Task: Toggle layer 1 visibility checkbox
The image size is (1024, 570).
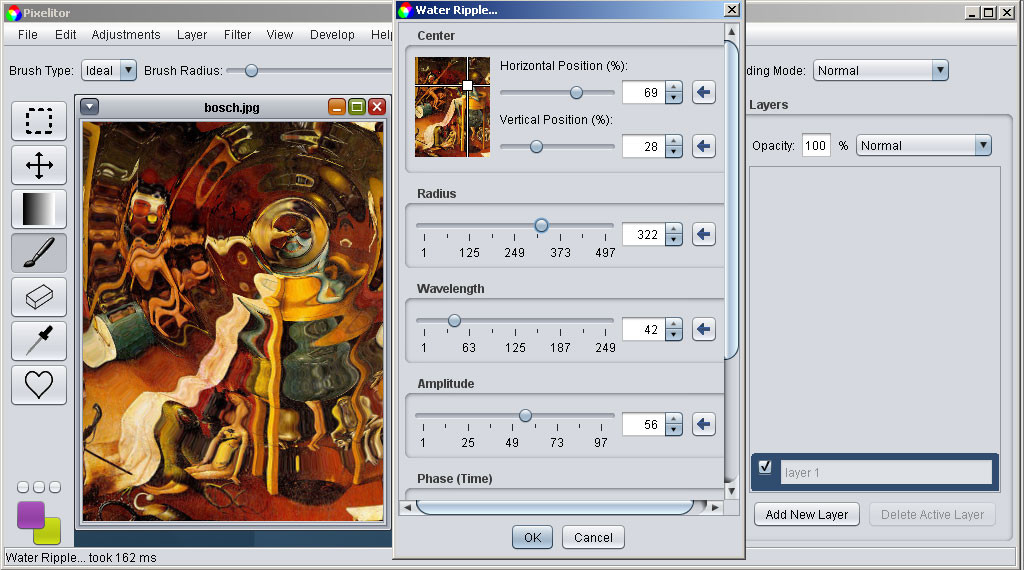Action: 765,467
